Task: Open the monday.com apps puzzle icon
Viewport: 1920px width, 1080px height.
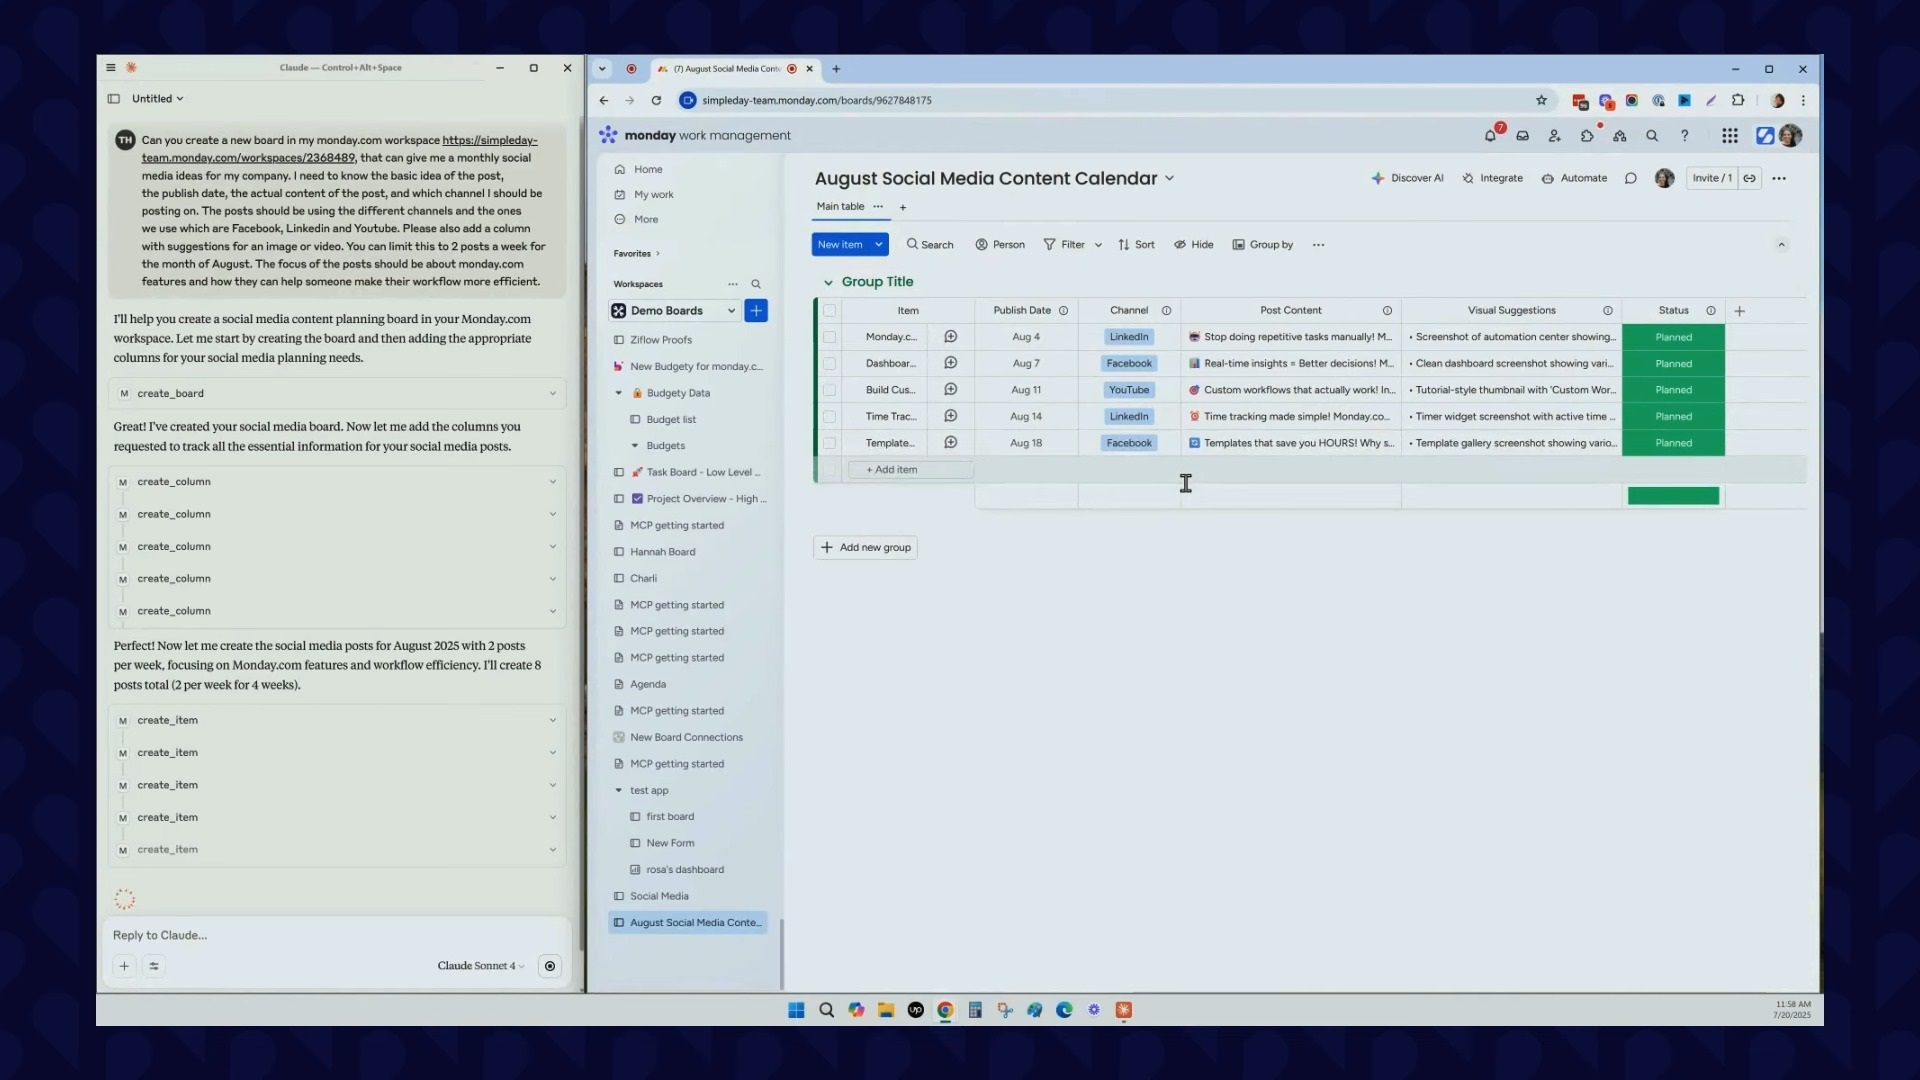Action: (x=1587, y=136)
